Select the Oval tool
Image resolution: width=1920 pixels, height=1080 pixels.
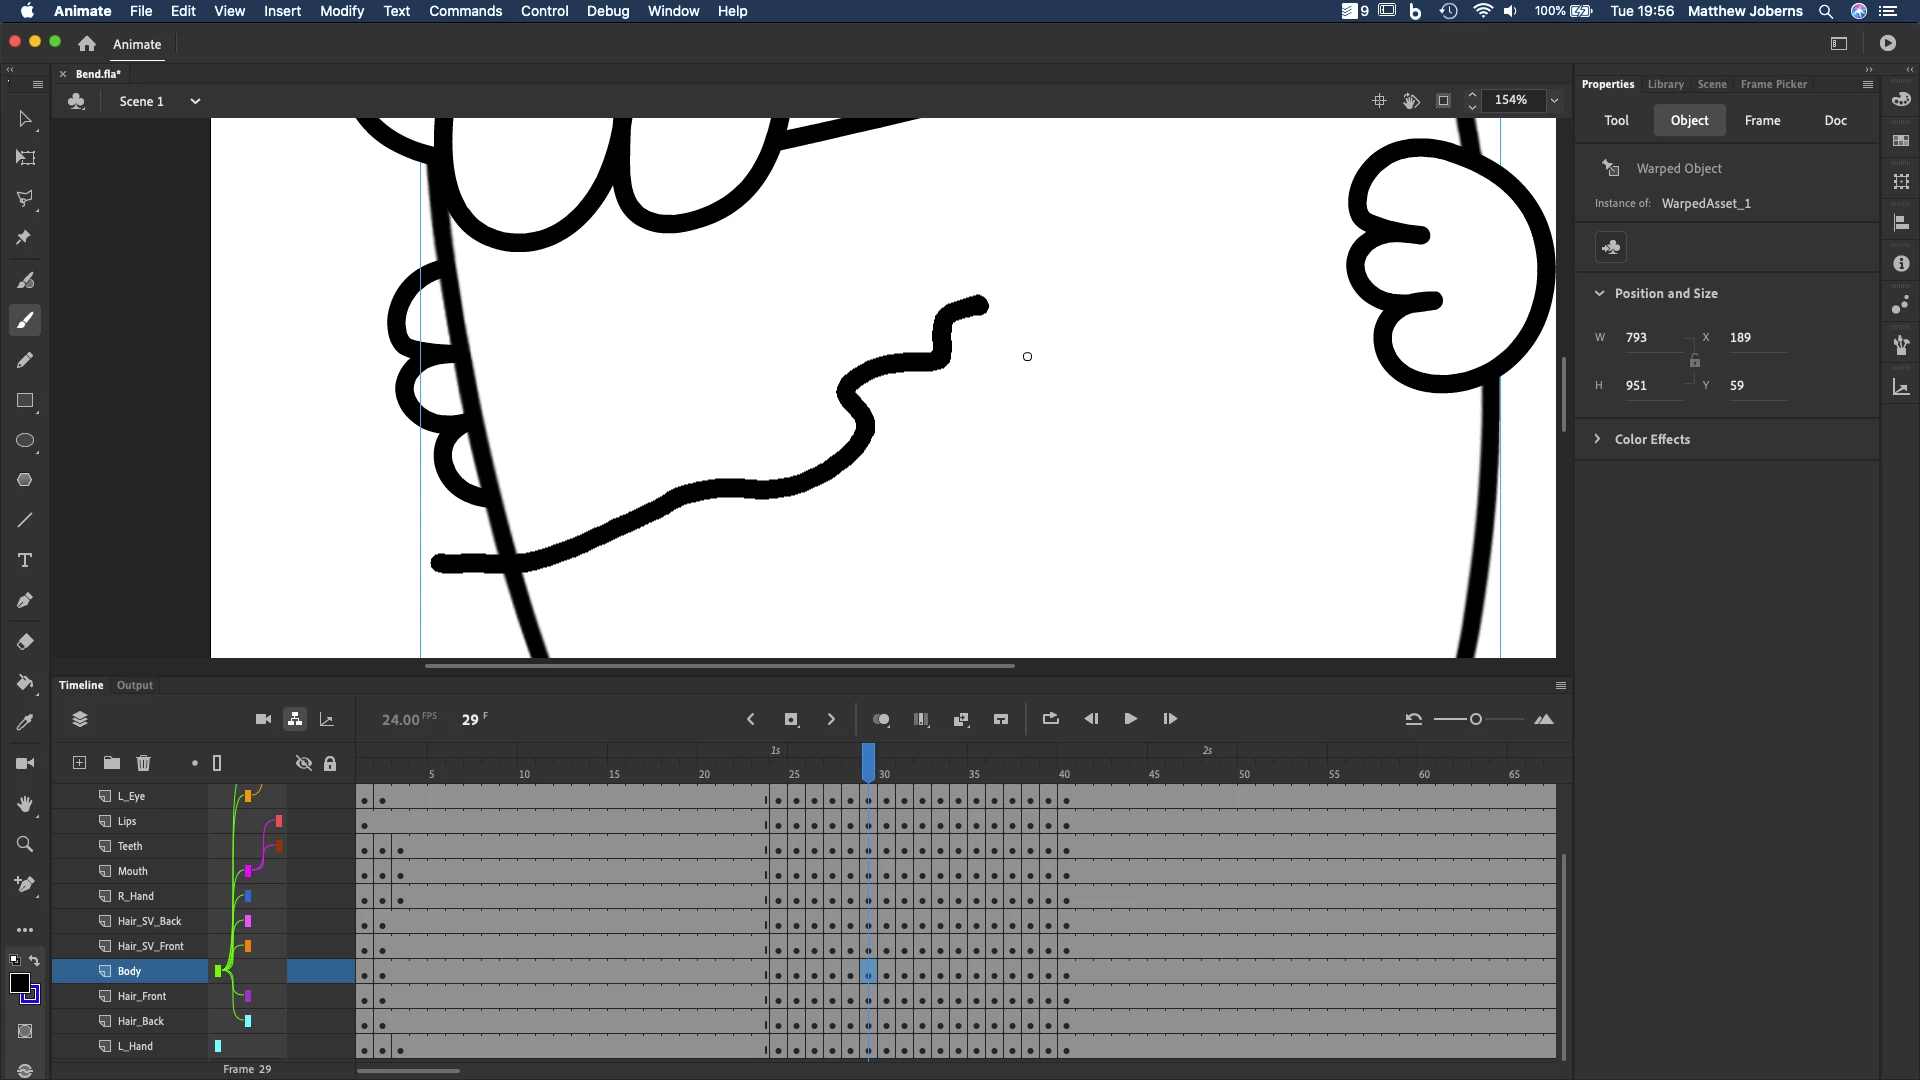pos(25,441)
